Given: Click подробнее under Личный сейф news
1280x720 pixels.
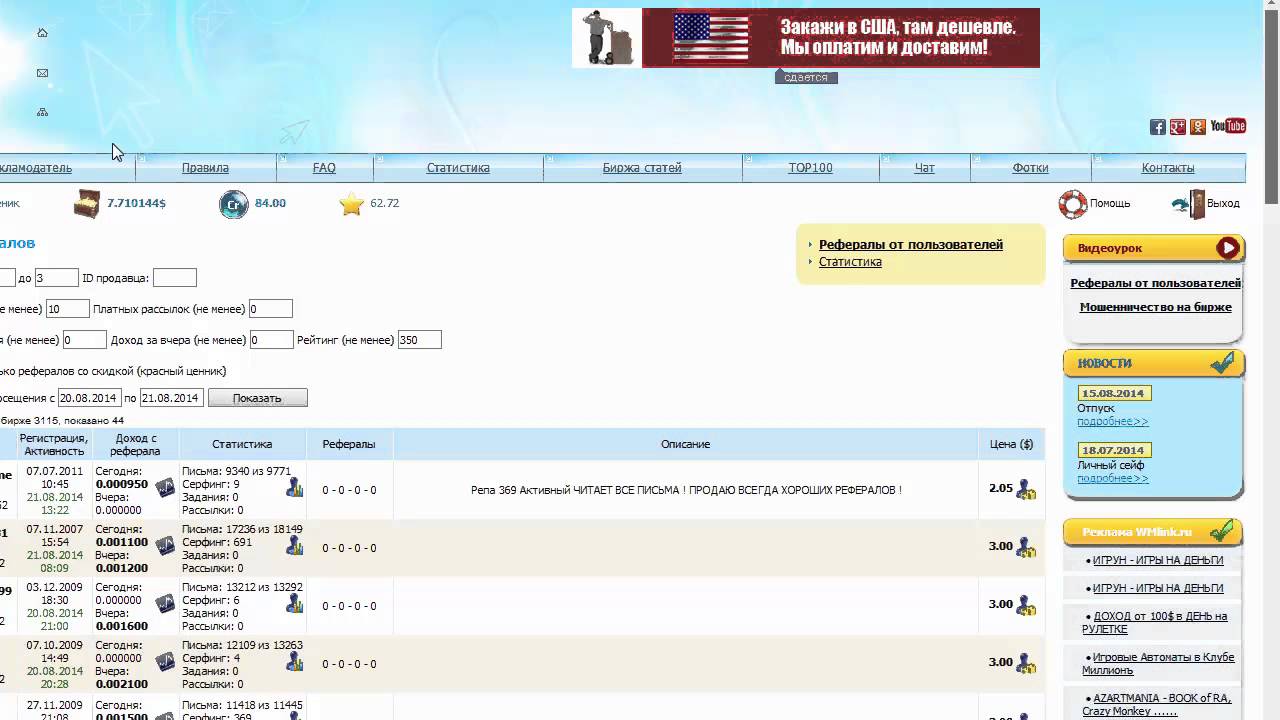Looking at the screenshot, I should click(1113, 479).
